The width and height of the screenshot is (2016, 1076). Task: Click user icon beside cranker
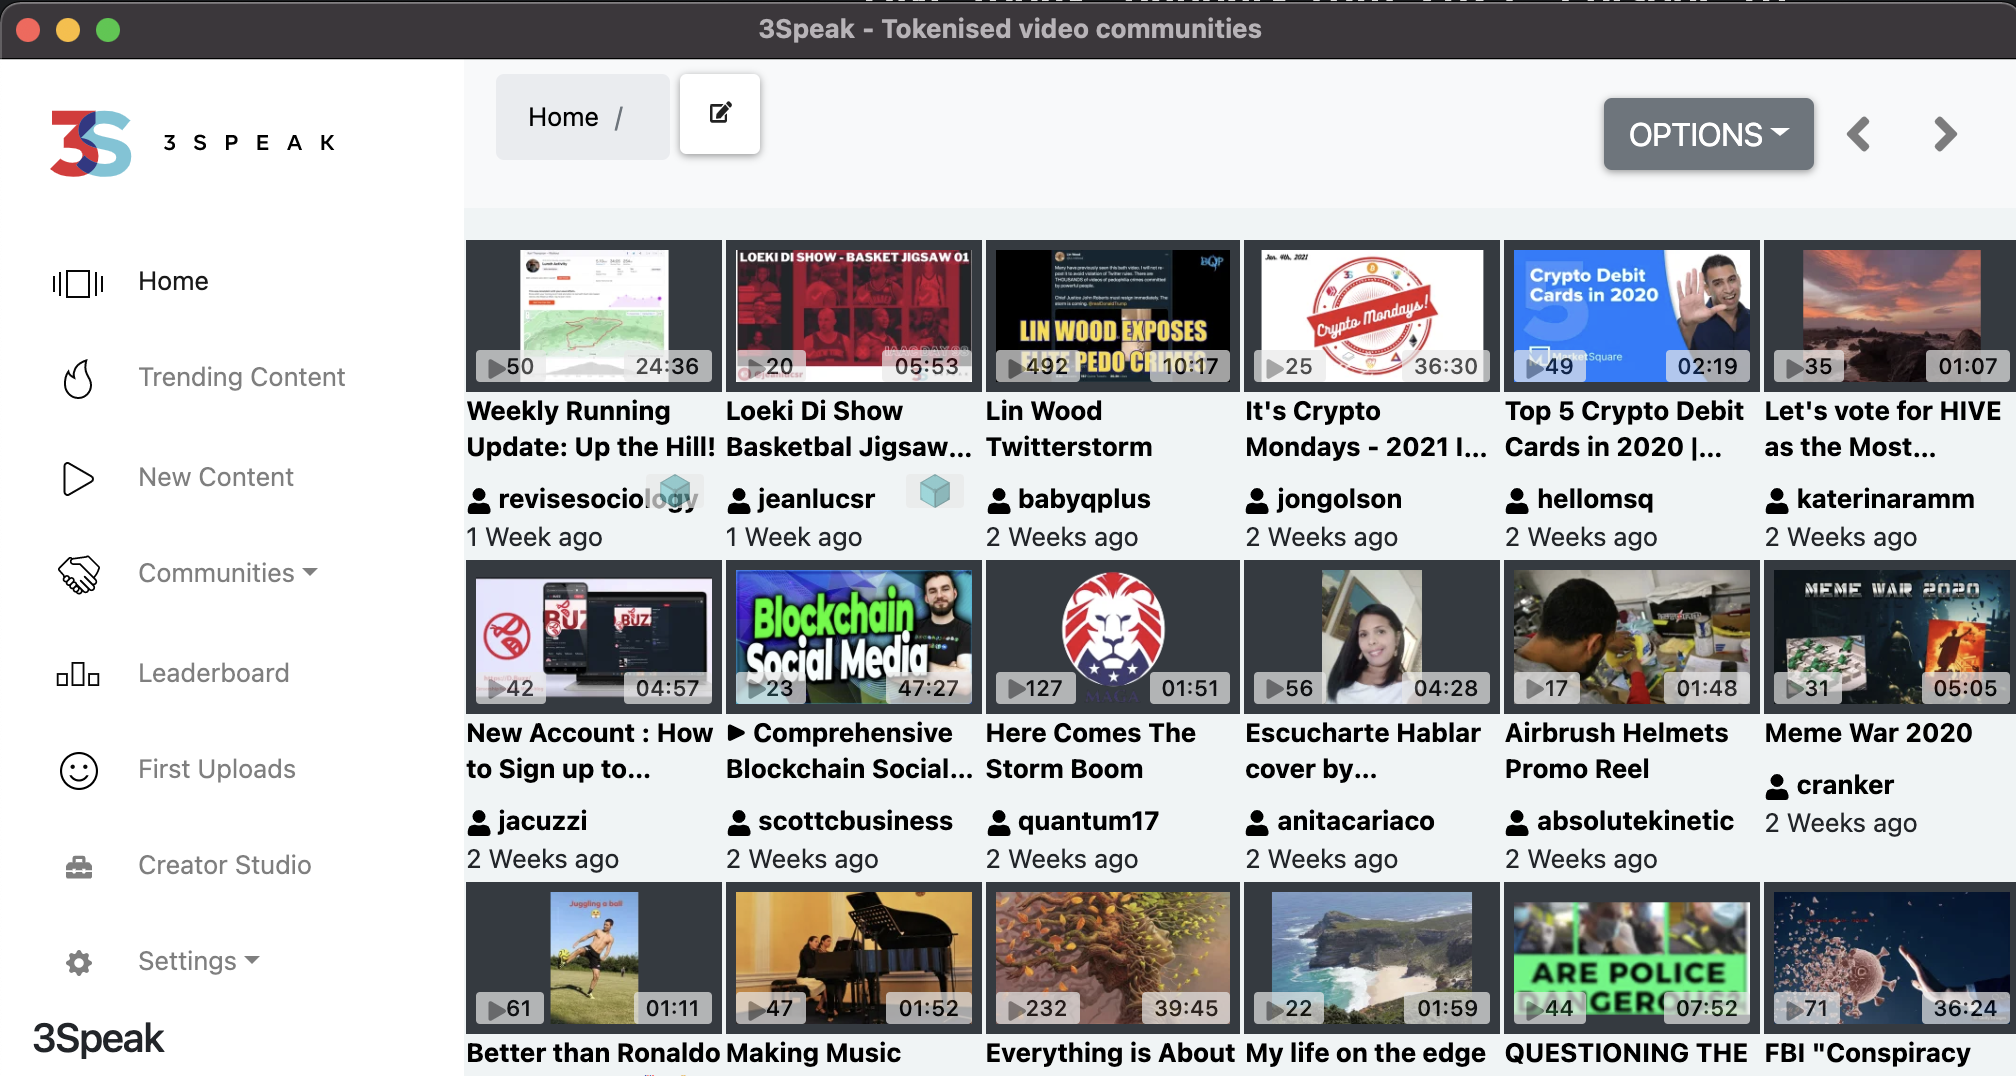tap(1777, 786)
